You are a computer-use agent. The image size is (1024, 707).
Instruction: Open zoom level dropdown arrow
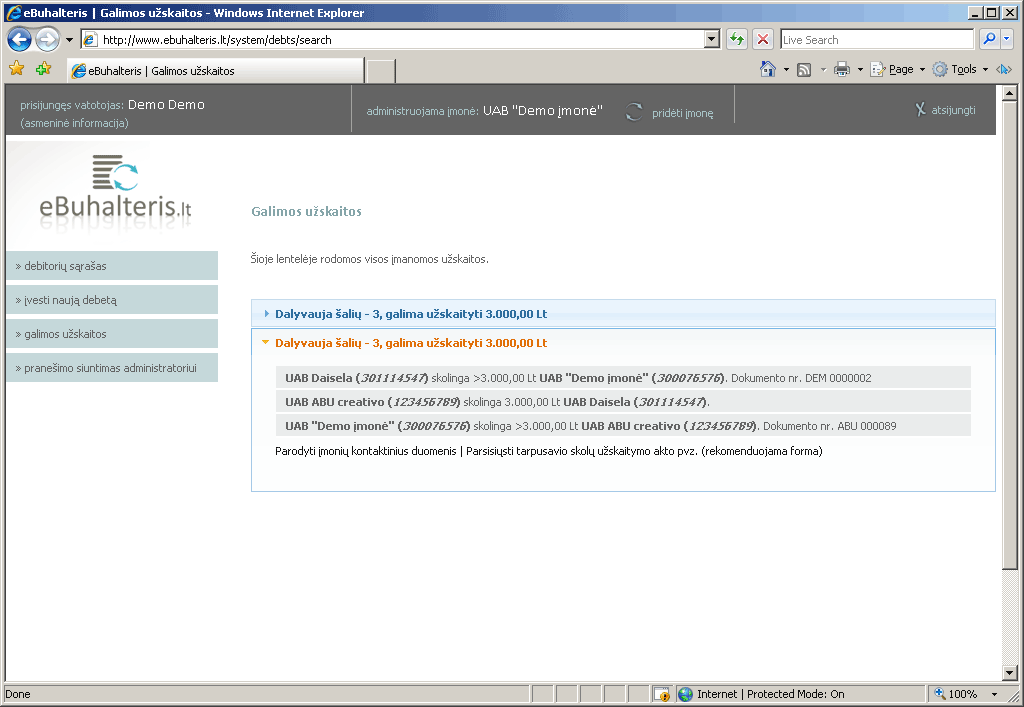[995, 694]
